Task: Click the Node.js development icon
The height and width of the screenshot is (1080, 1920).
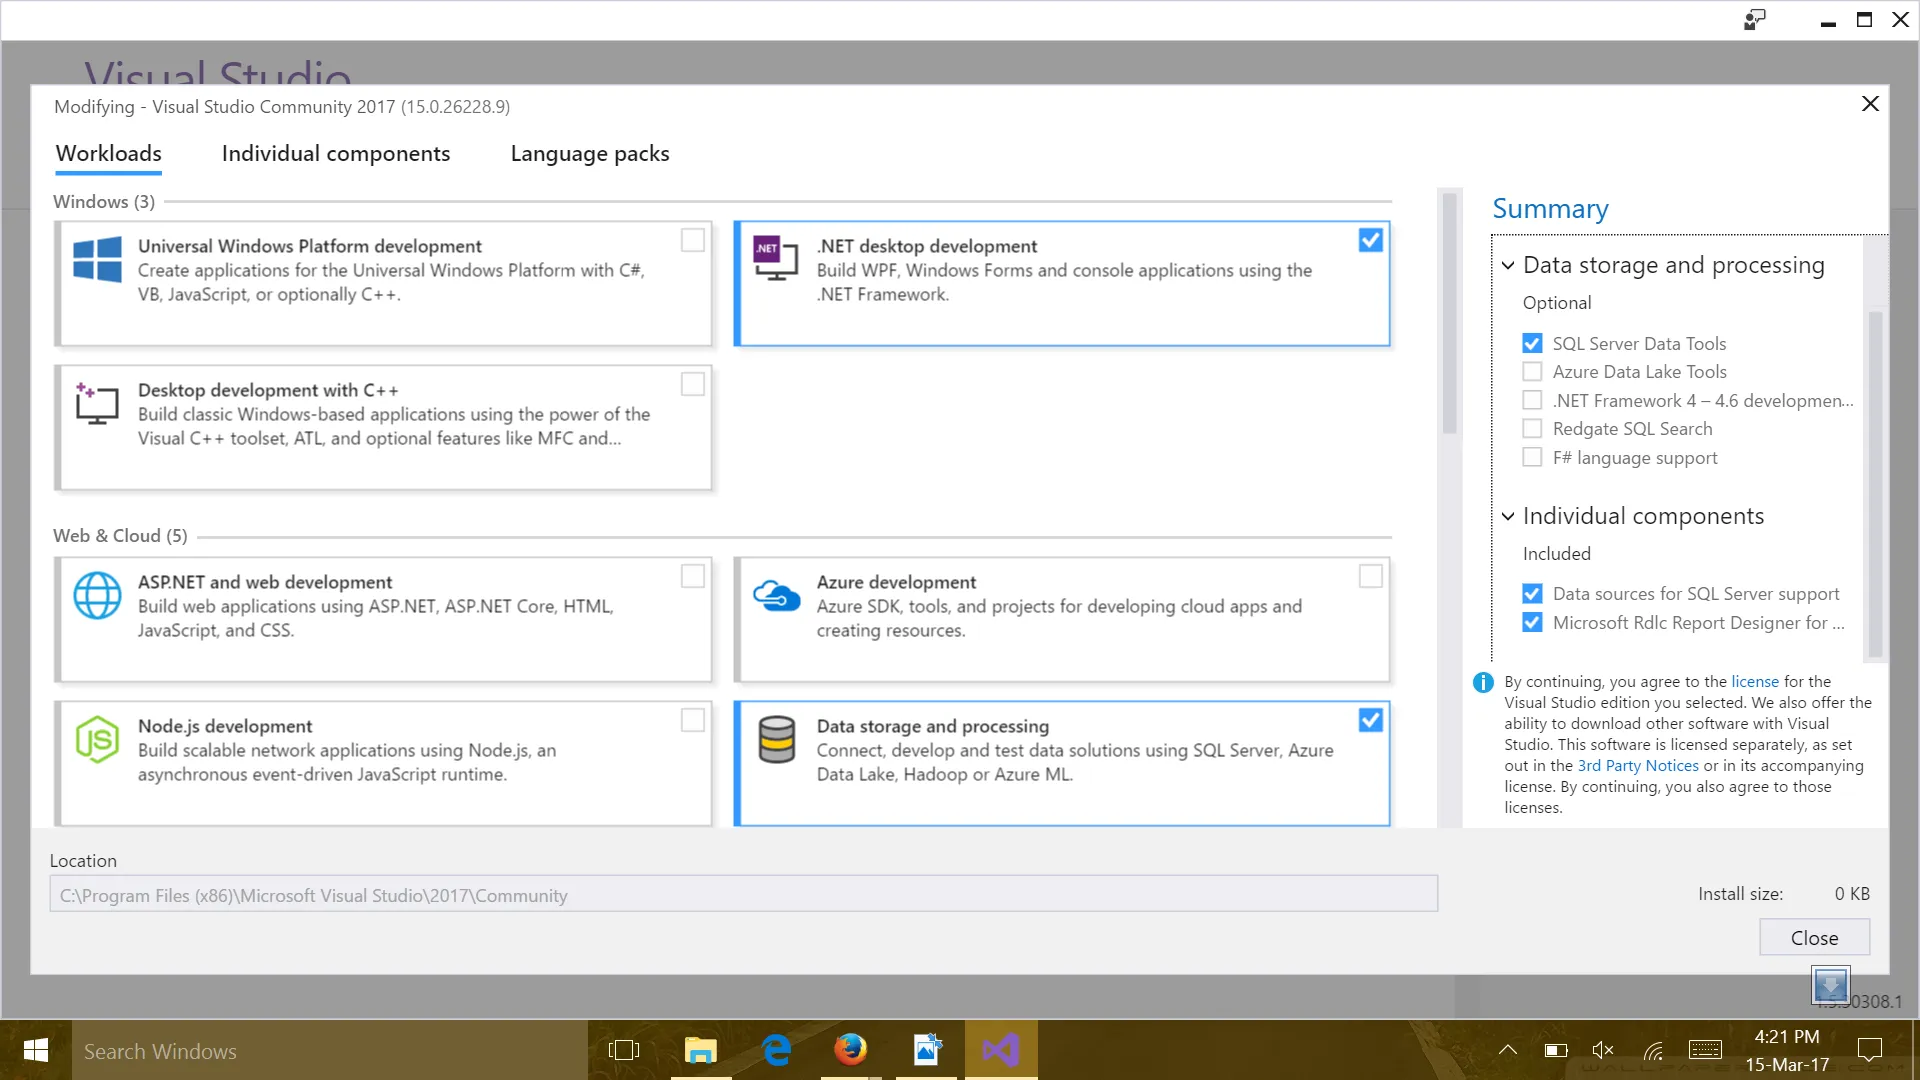Action: pos(98,740)
